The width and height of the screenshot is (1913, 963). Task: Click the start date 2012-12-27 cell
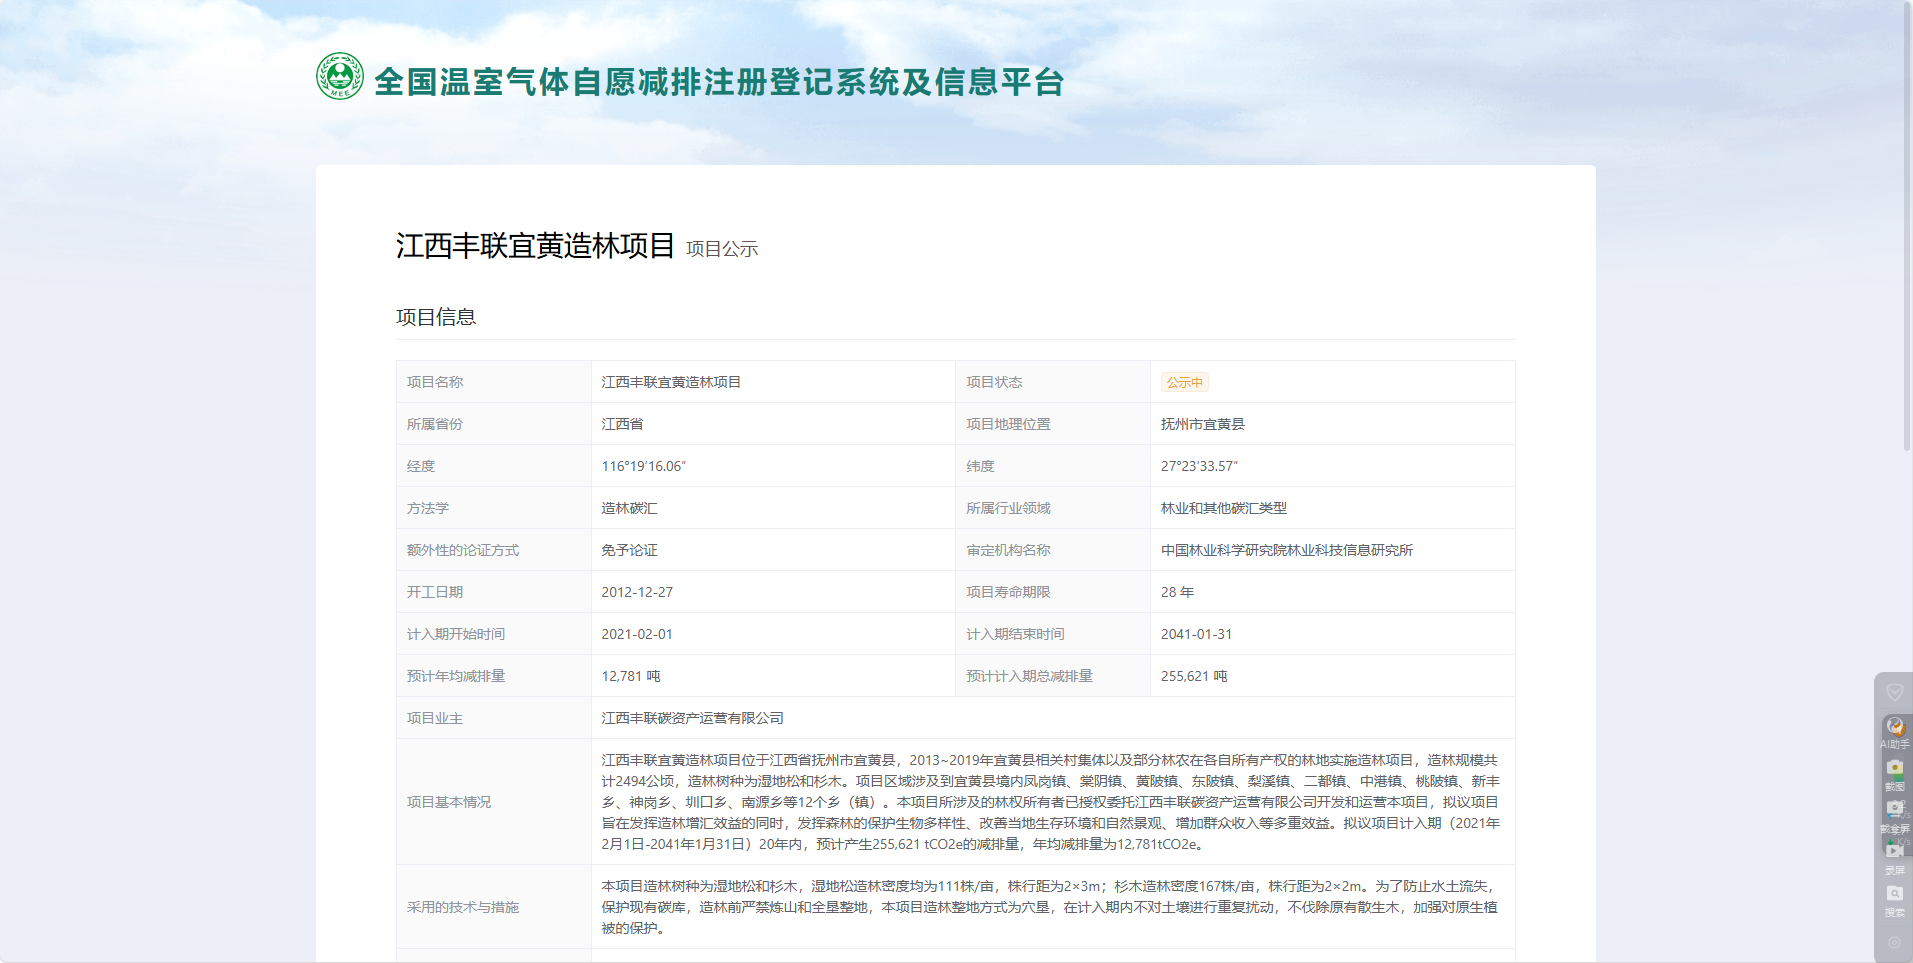tap(637, 592)
